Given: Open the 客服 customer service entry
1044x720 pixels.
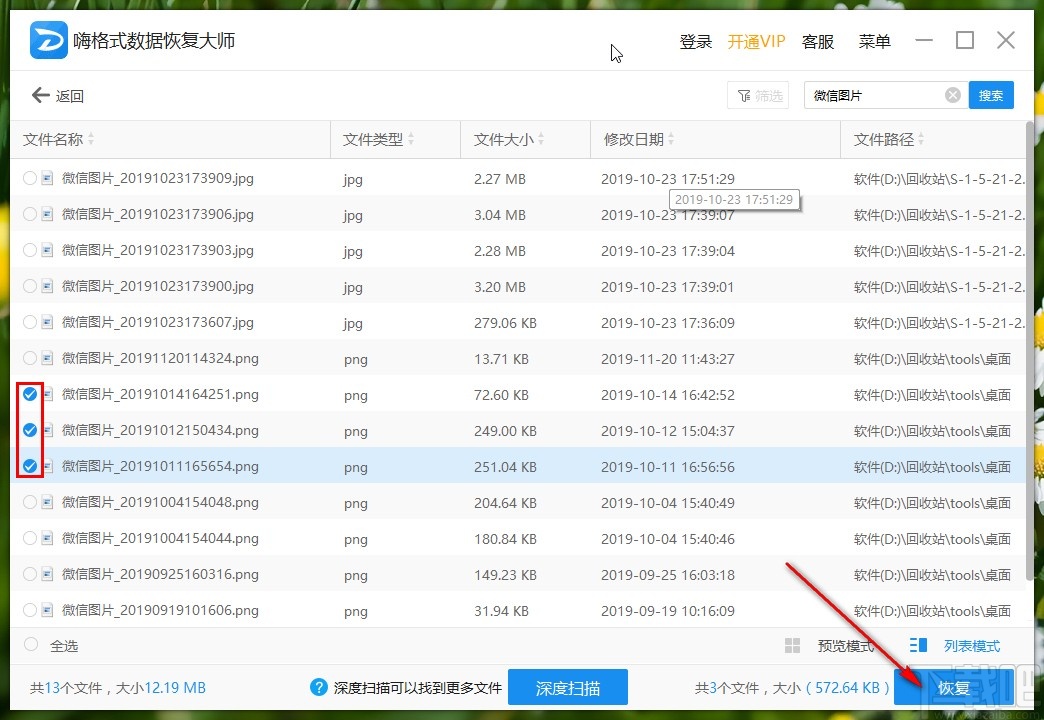Looking at the screenshot, I should coord(817,41).
